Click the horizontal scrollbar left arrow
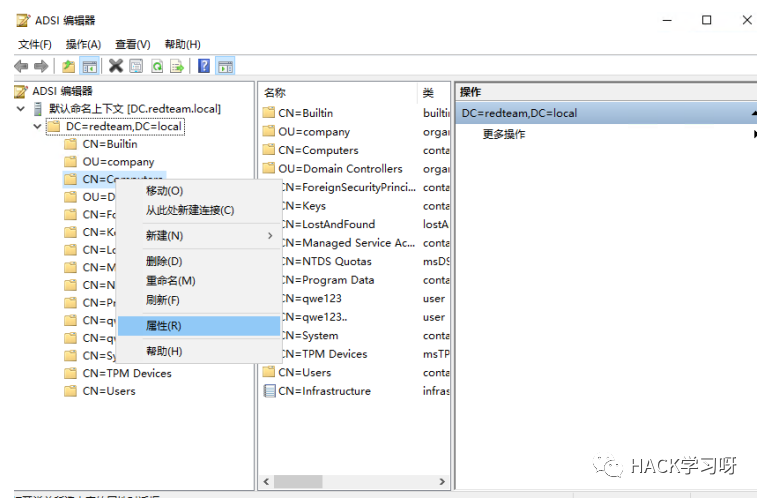This screenshot has height=499, width=761. 266,482
